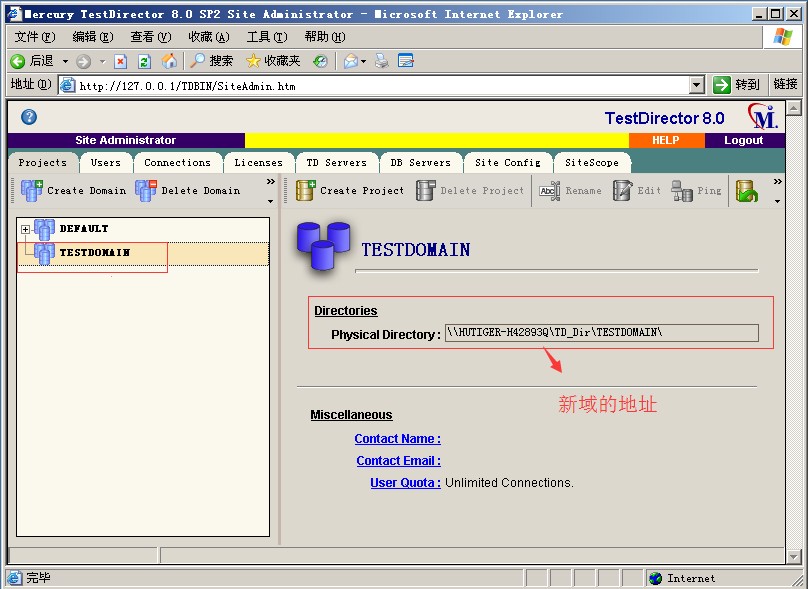Open the address bar URL dropdown
The image size is (808, 589).
coord(697,85)
